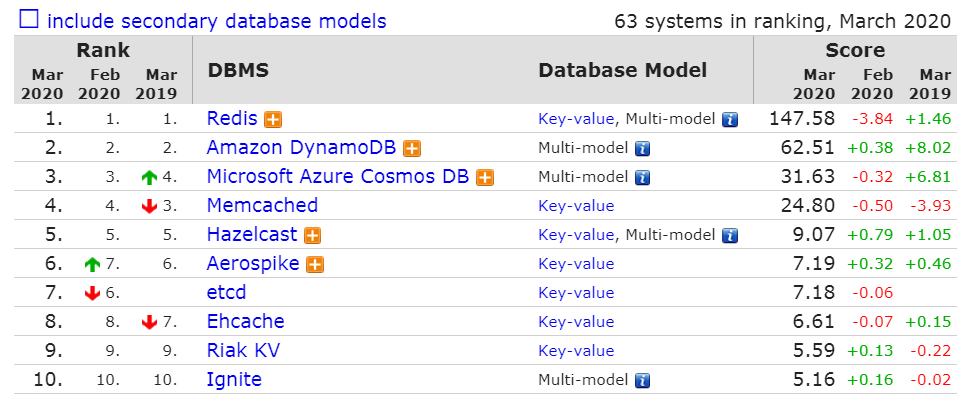Screen dimensions: 966x399
Task: Open the info icon in the Redis row
Action: point(730,119)
